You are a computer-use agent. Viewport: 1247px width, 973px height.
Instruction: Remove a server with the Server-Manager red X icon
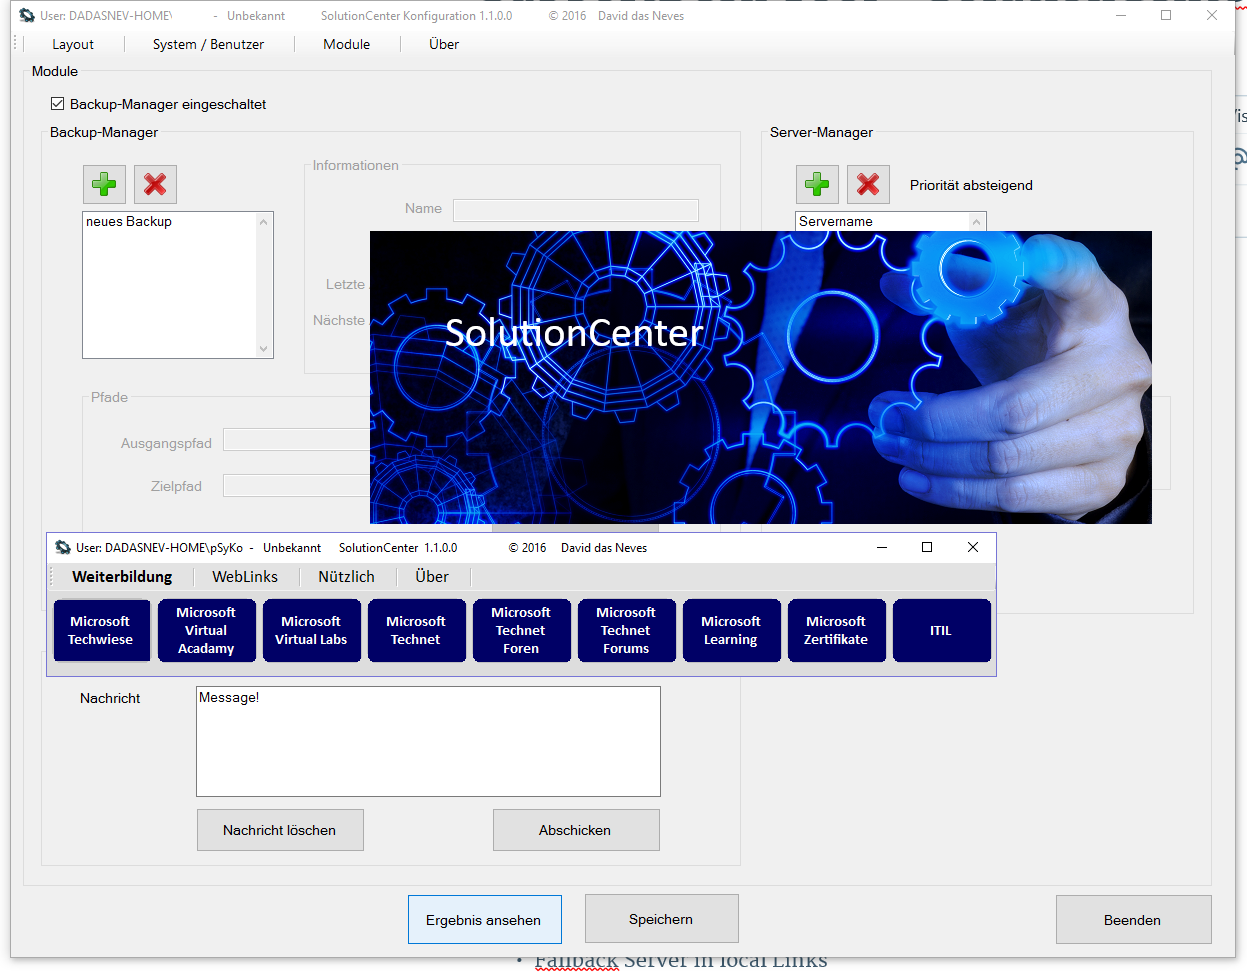click(868, 184)
